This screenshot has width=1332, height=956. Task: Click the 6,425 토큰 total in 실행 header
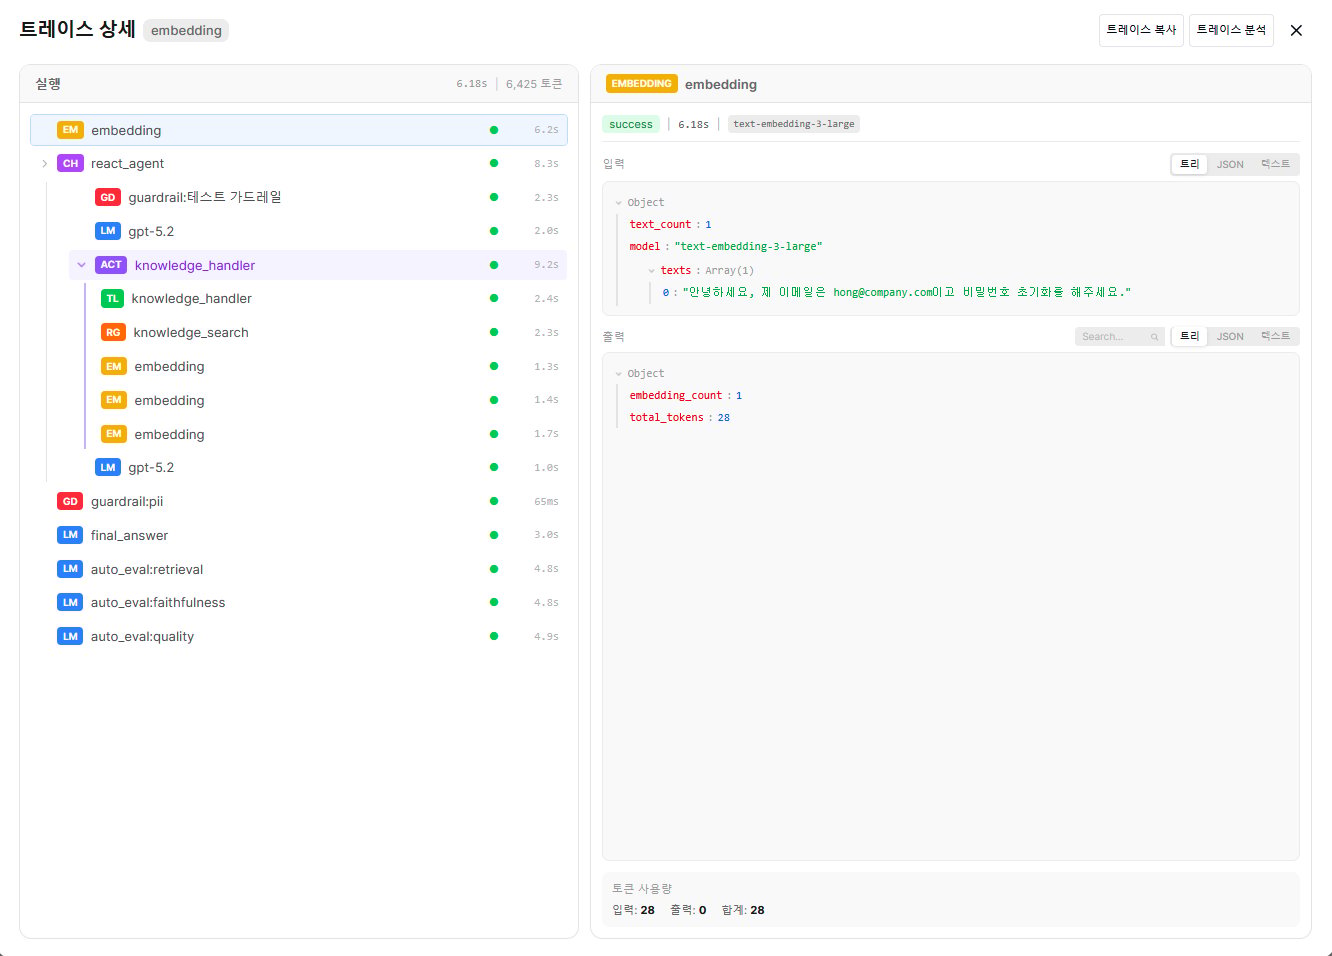click(x=534, y=84)
